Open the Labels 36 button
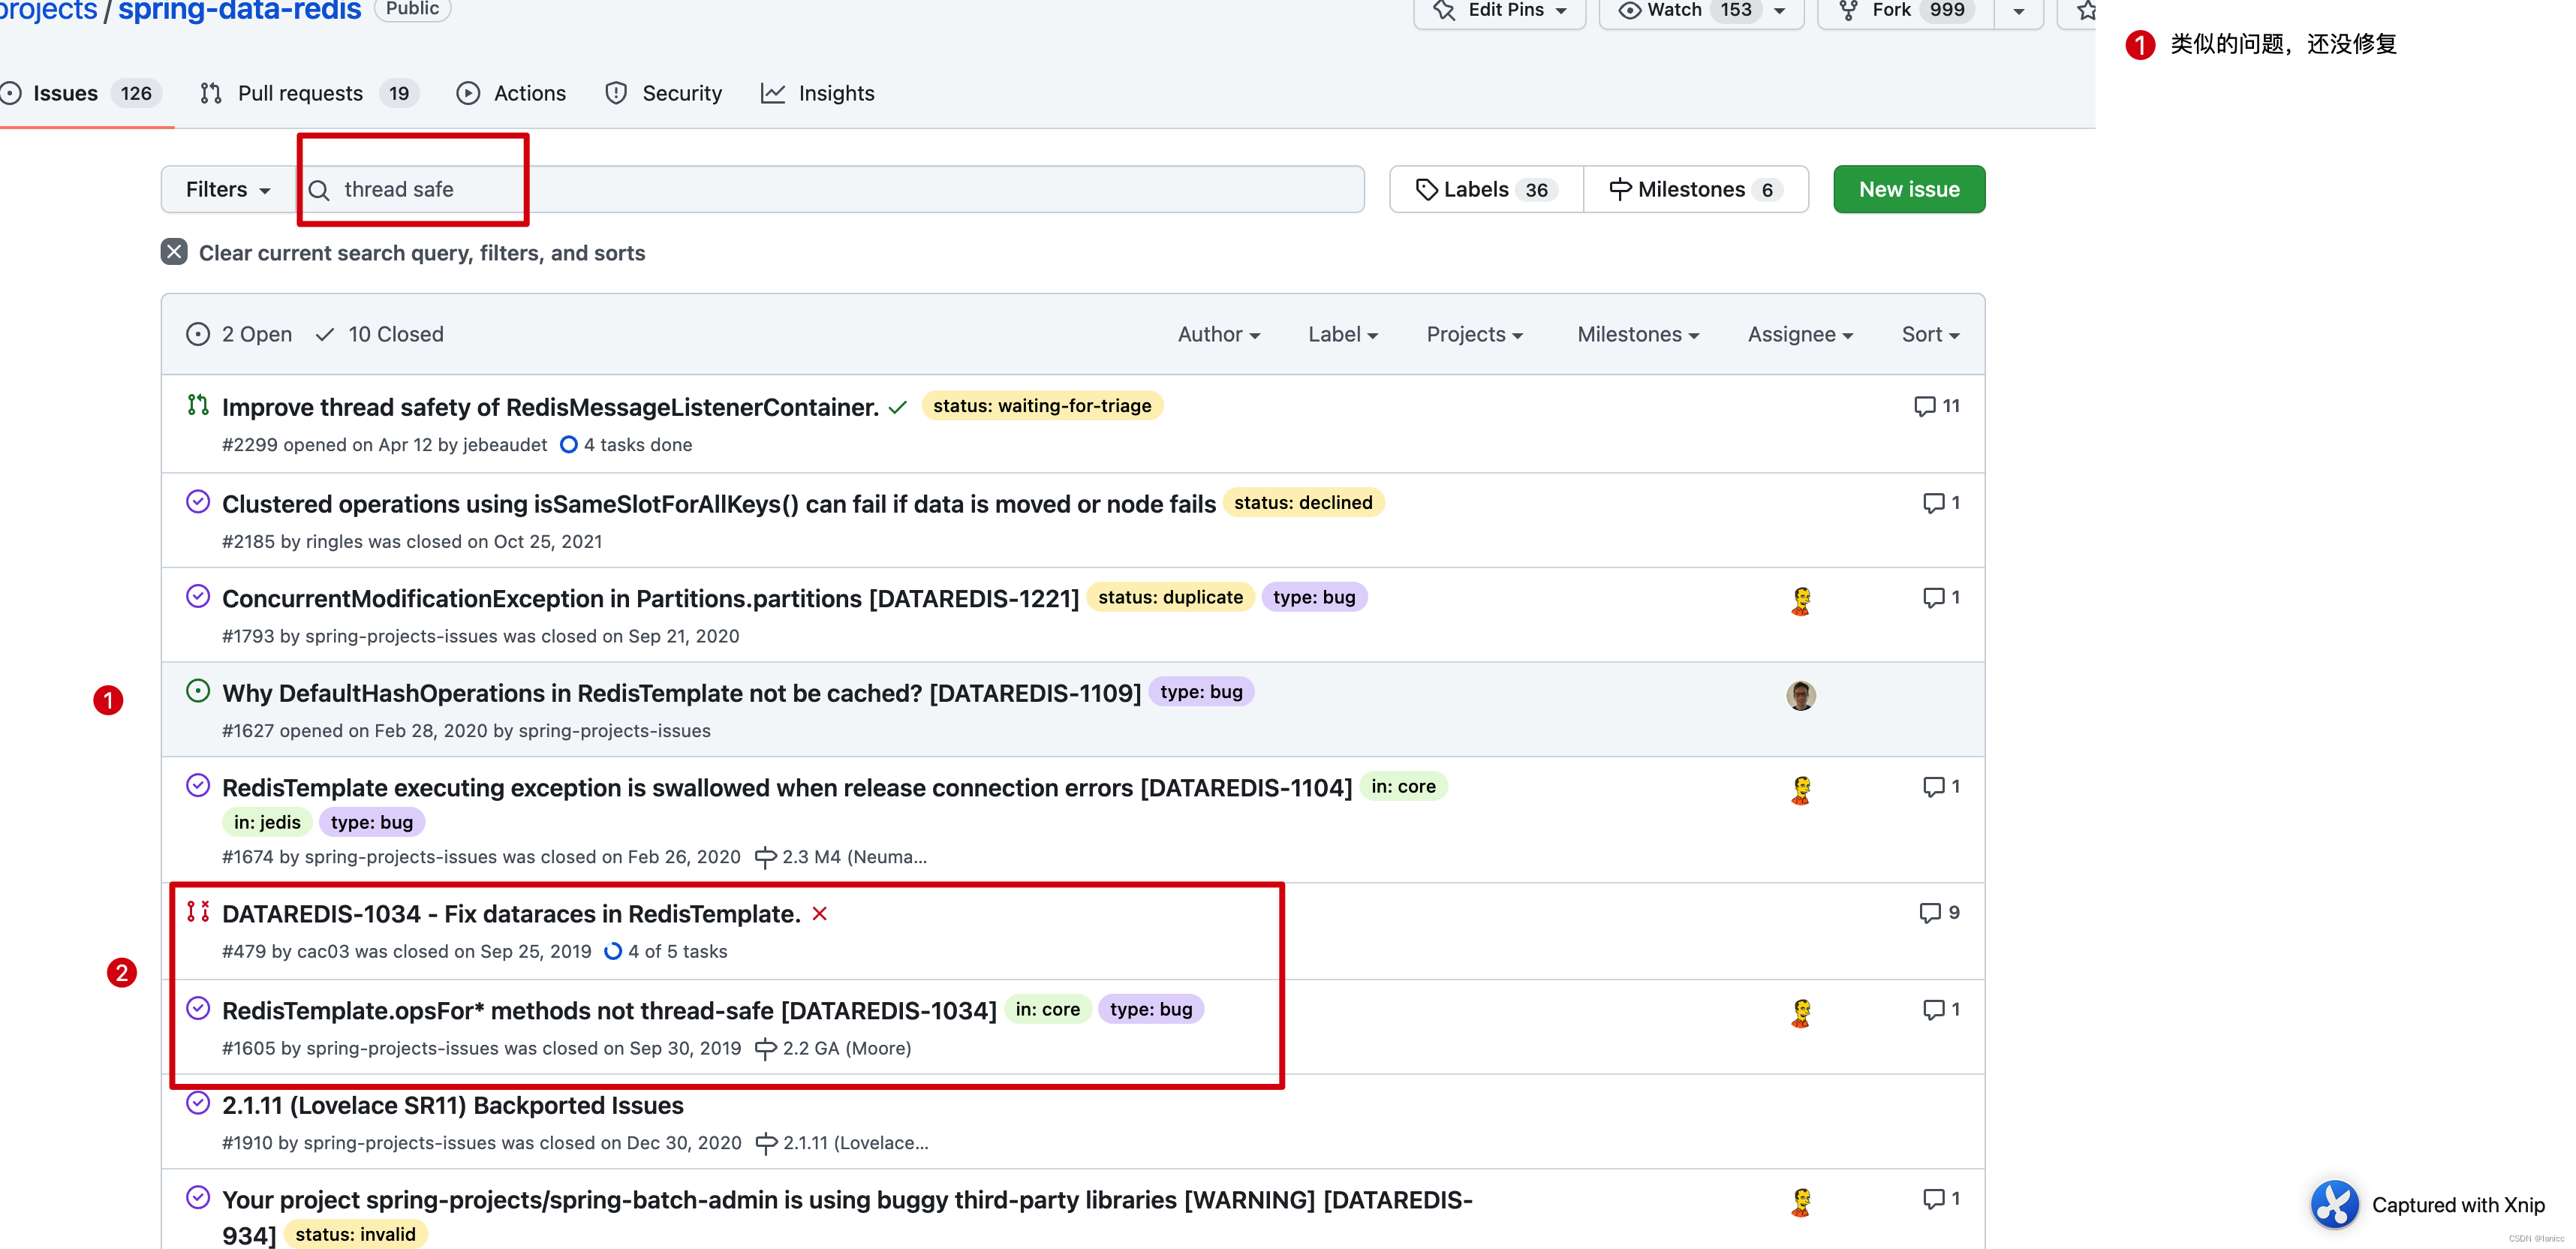The image size is (2576, 1249). pos(1486,190)
